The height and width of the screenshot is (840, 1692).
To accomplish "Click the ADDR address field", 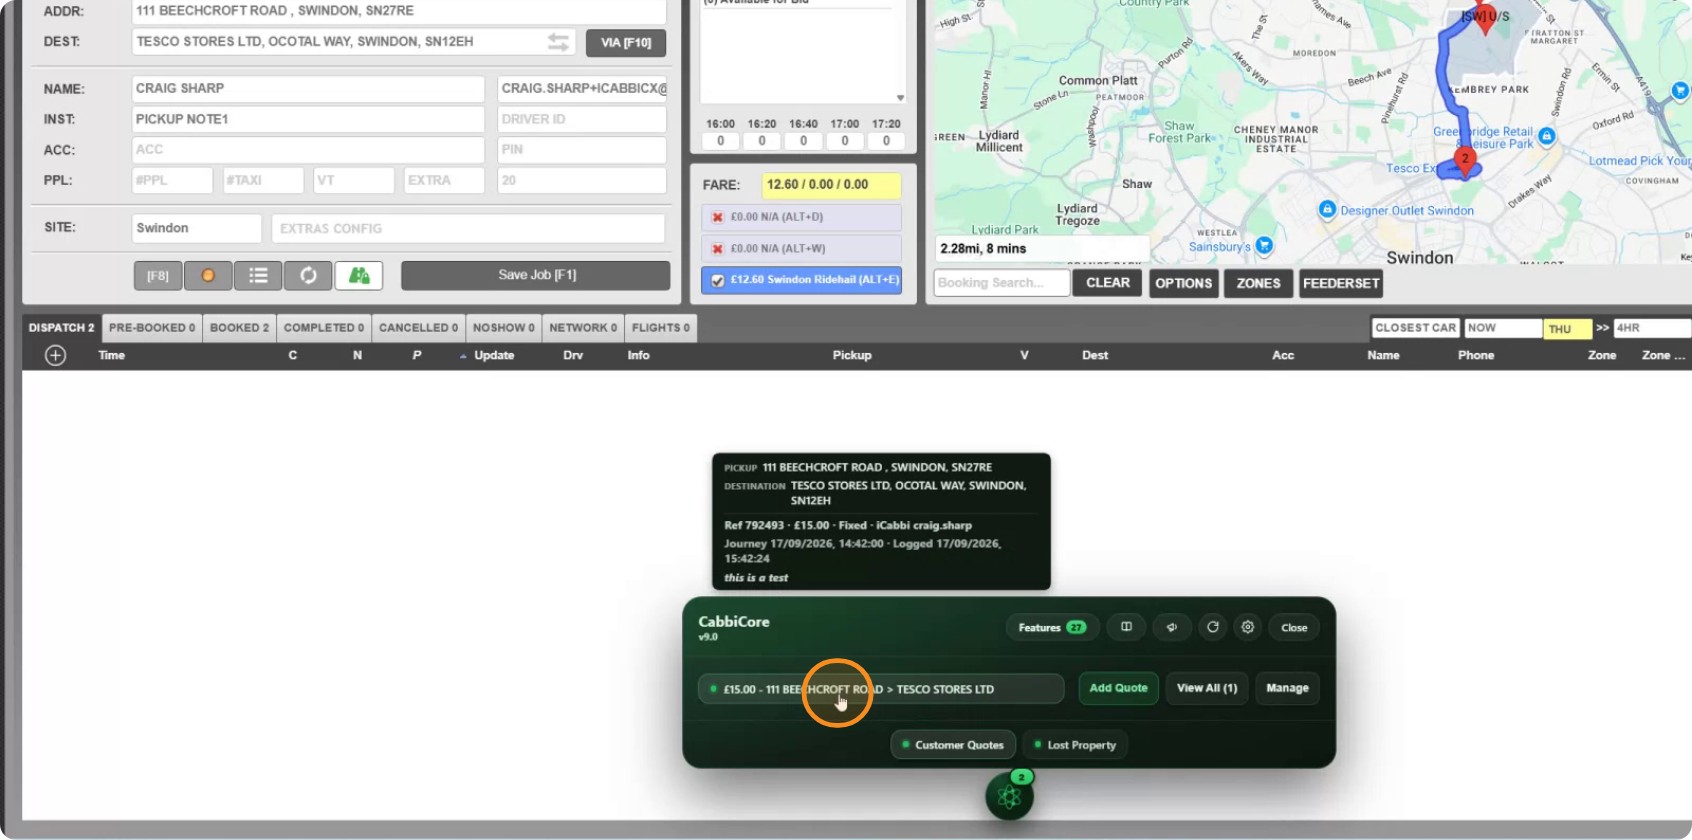I will [x=399, y=11].
